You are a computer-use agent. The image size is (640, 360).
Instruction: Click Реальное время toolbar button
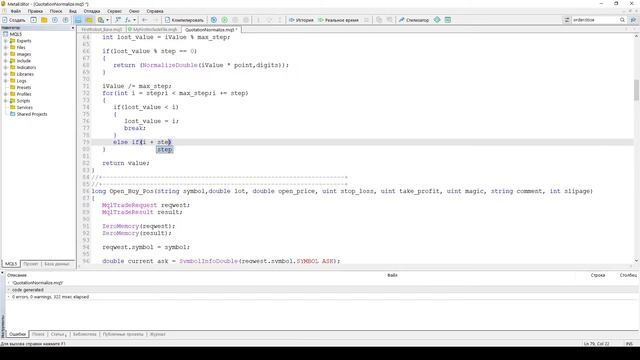click(x=338, y=20)
